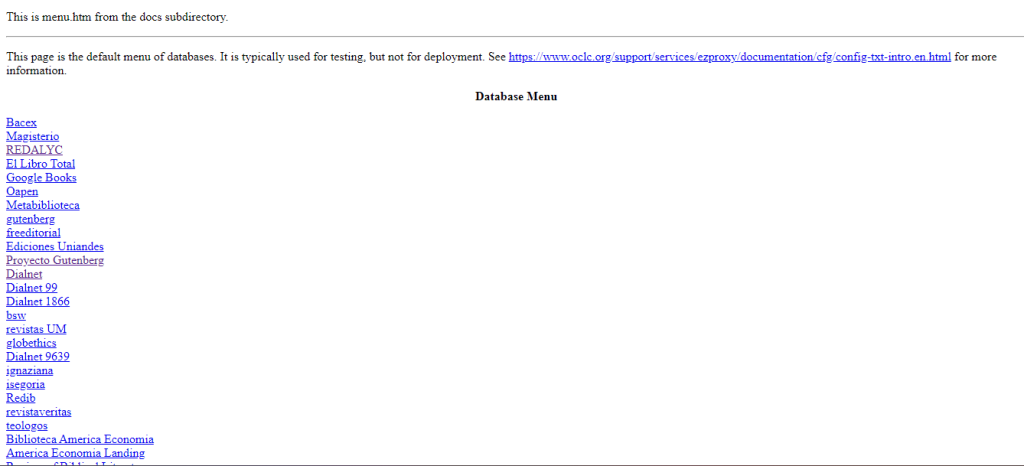Go to the Oapen database
The height and width of the screenshot is (466, 1024).
[x=22, y=191]
